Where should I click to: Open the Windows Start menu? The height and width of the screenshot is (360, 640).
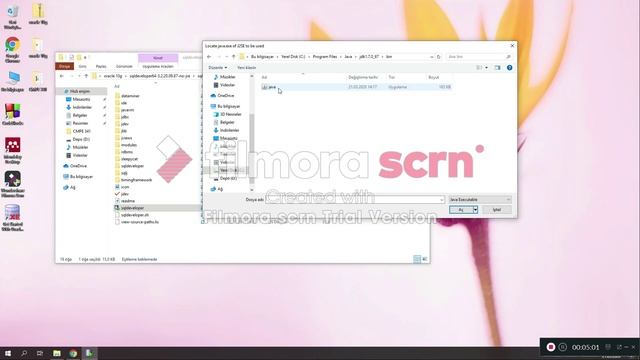[8, 353]
